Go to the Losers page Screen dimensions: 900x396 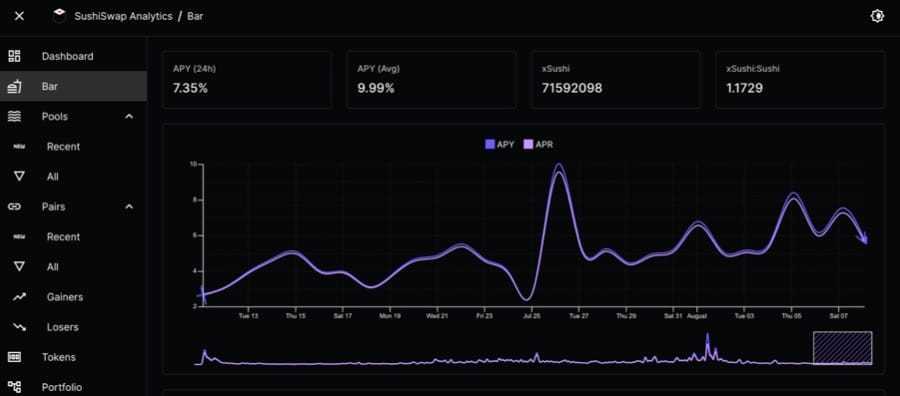click(x=63, y=327)
